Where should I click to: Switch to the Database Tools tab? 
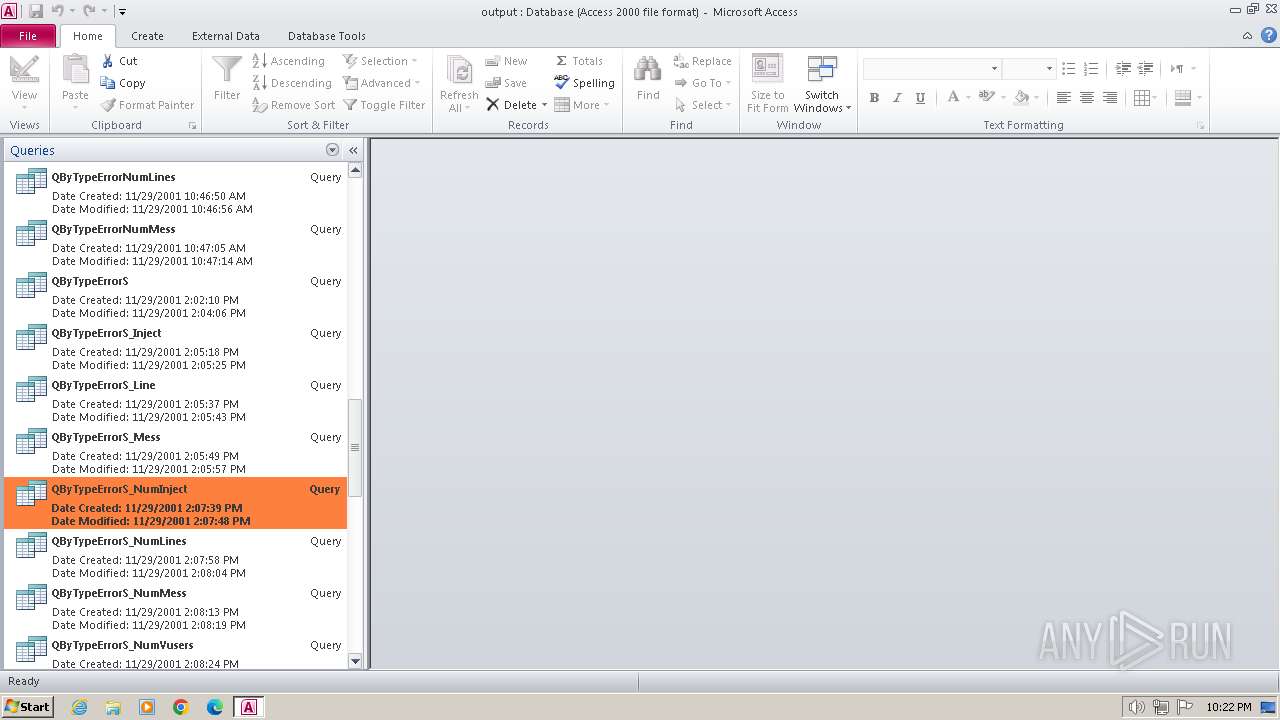(x=327, y=36)
